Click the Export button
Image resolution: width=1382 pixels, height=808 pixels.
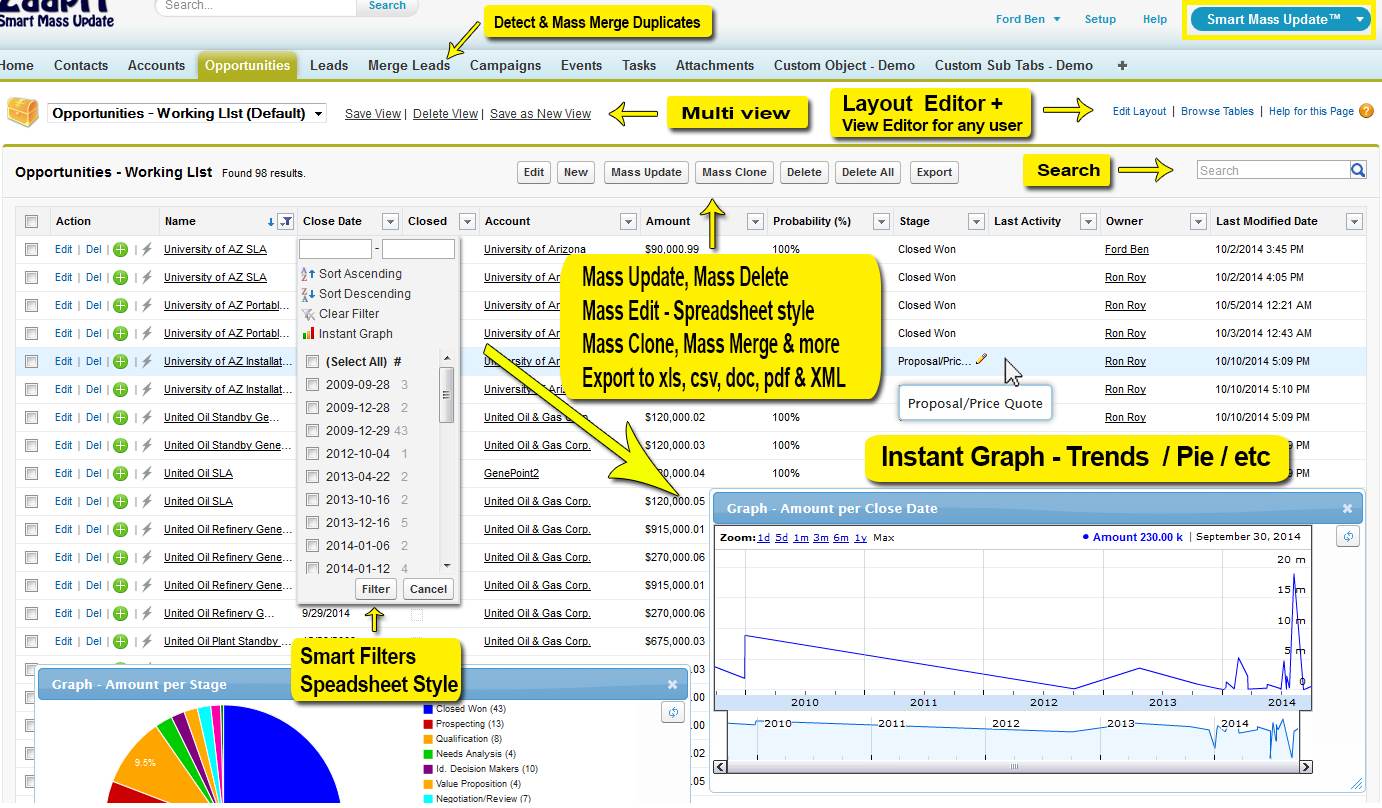click(x=934, y=172)
